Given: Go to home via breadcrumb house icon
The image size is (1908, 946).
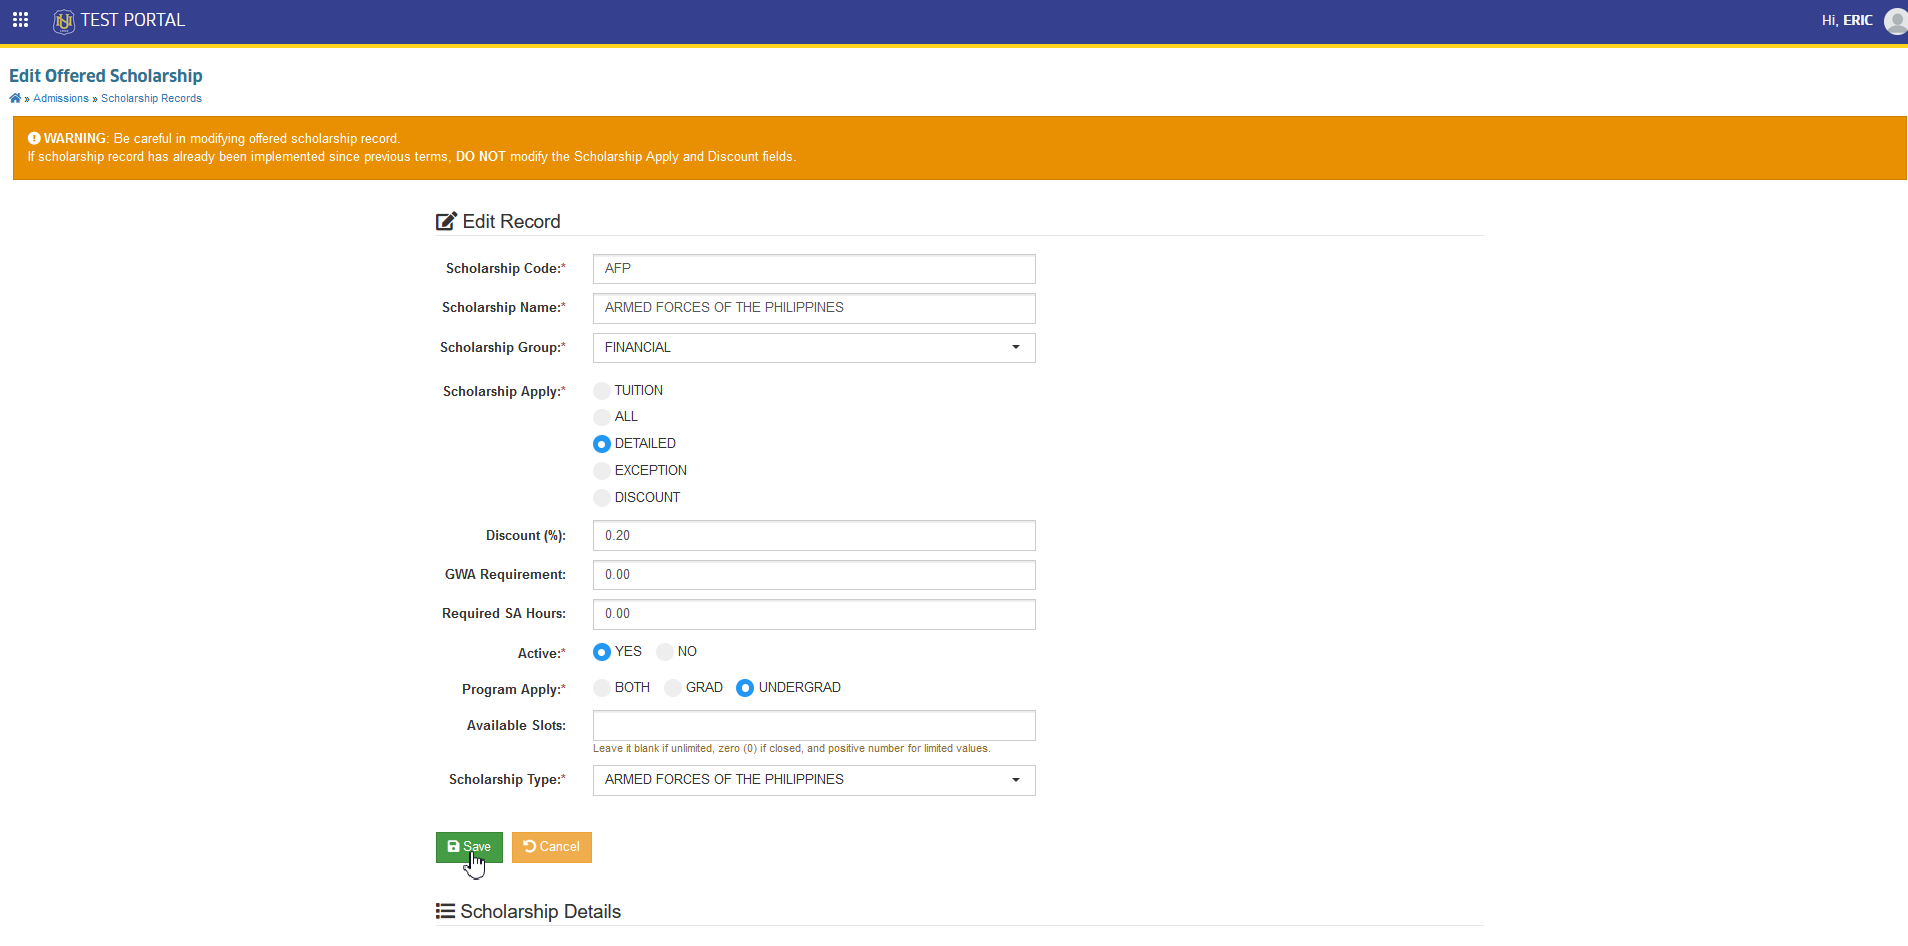Looking at the screenshot, I should (15, 98).
